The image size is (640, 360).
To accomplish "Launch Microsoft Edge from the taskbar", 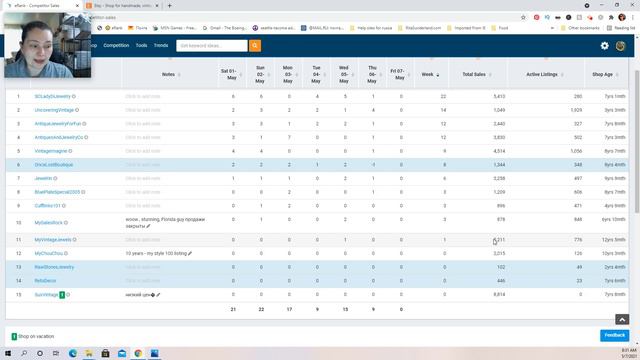I will [73, 353].
